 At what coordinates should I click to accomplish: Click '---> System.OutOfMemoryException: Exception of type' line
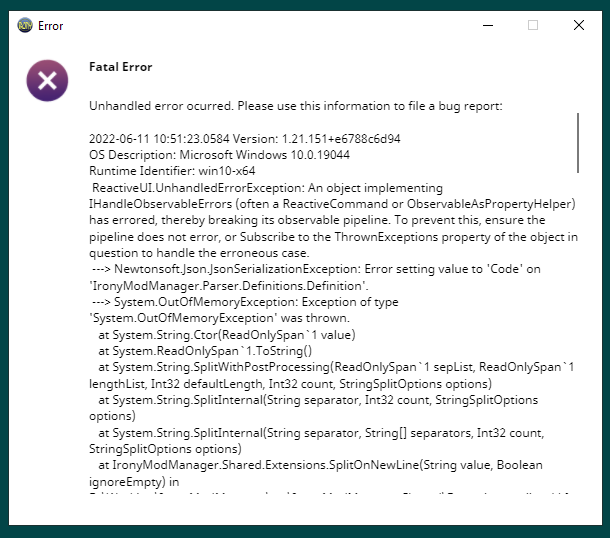pos(245,302)
